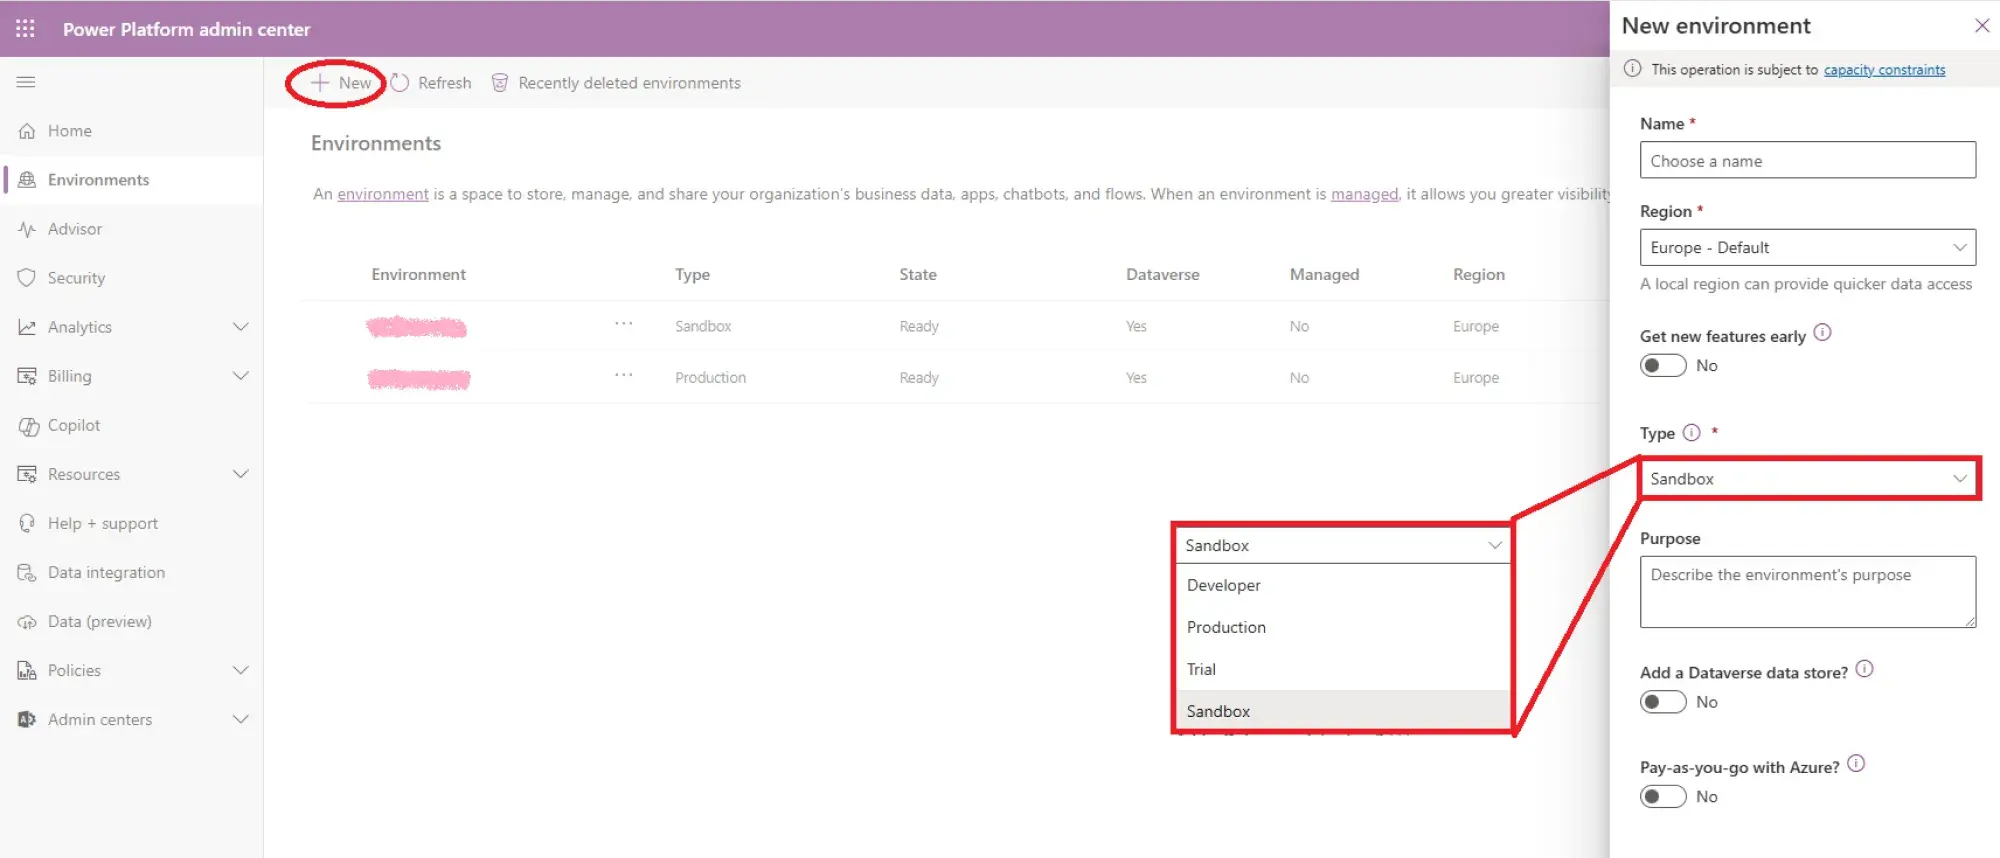Viewport: 2000px width, 858px height.
Task: Open the app launcher waffle icon
Action: click(x=26, y=29)
